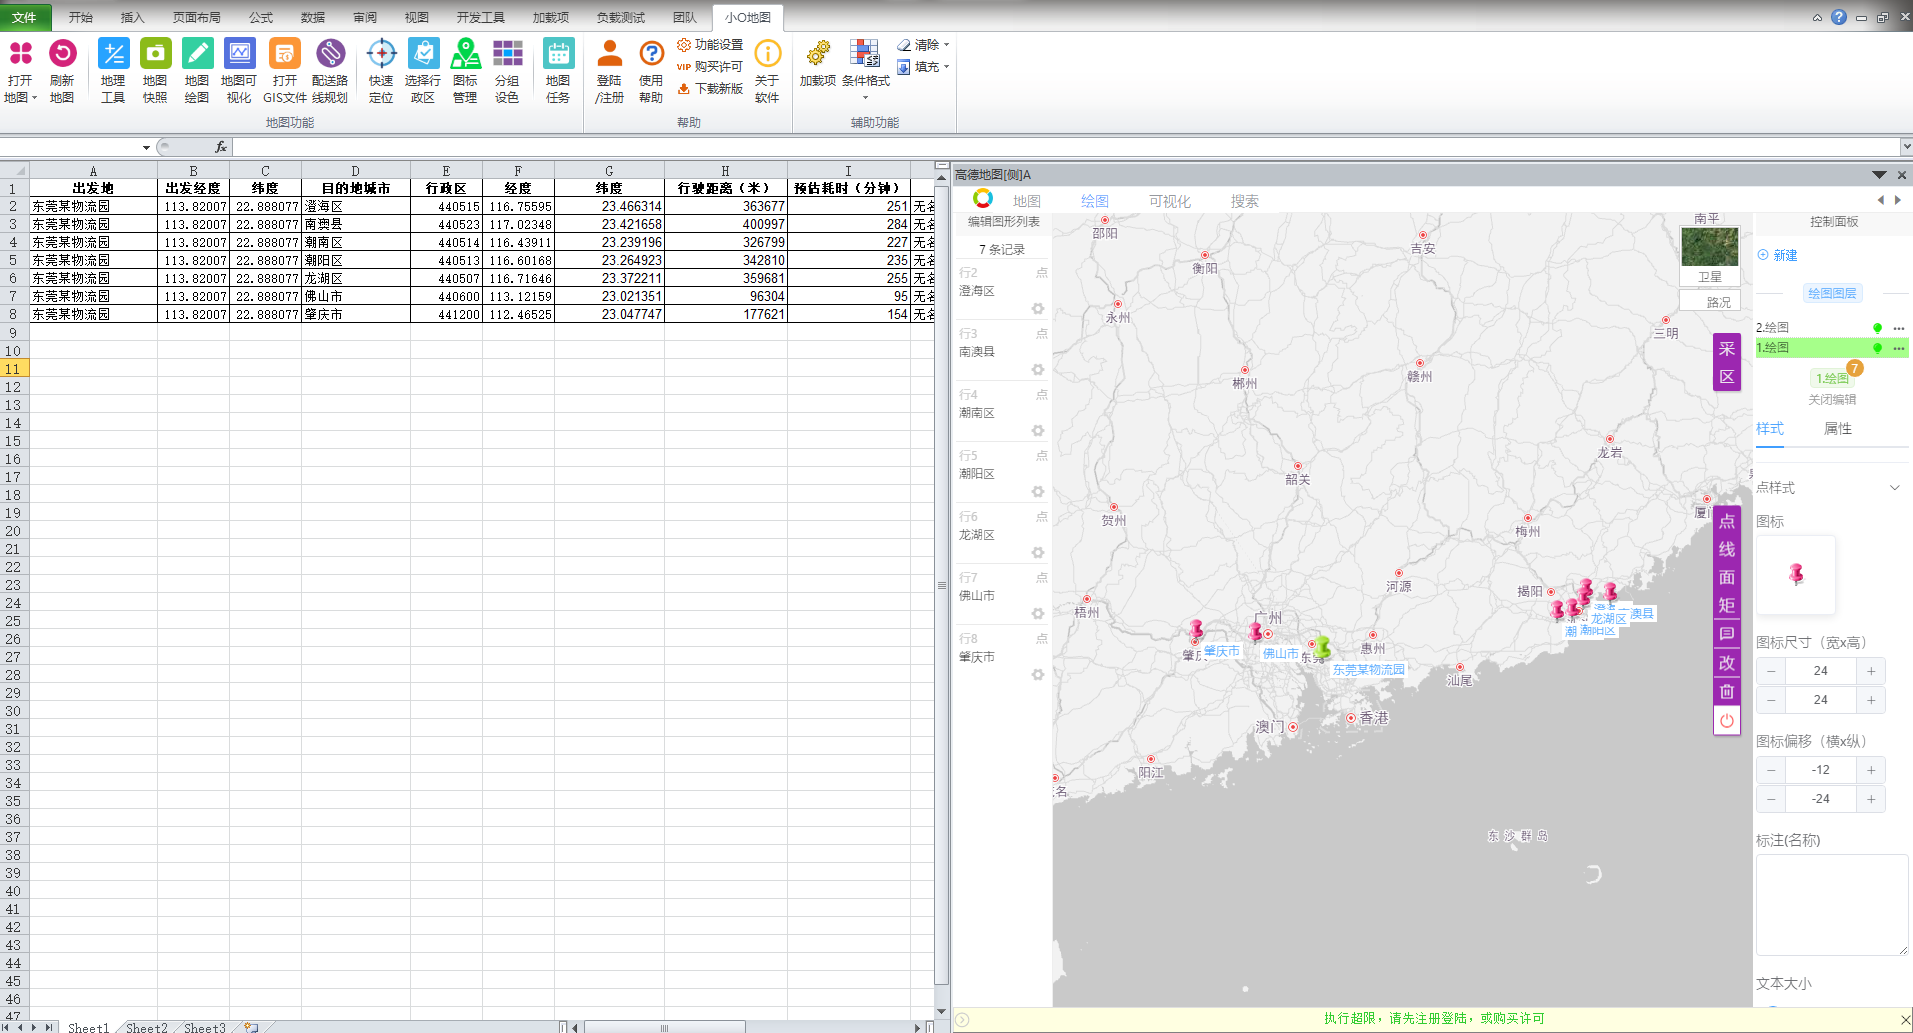
Task: Open the 地理工具 geography tools
Action: pos(113,71)
